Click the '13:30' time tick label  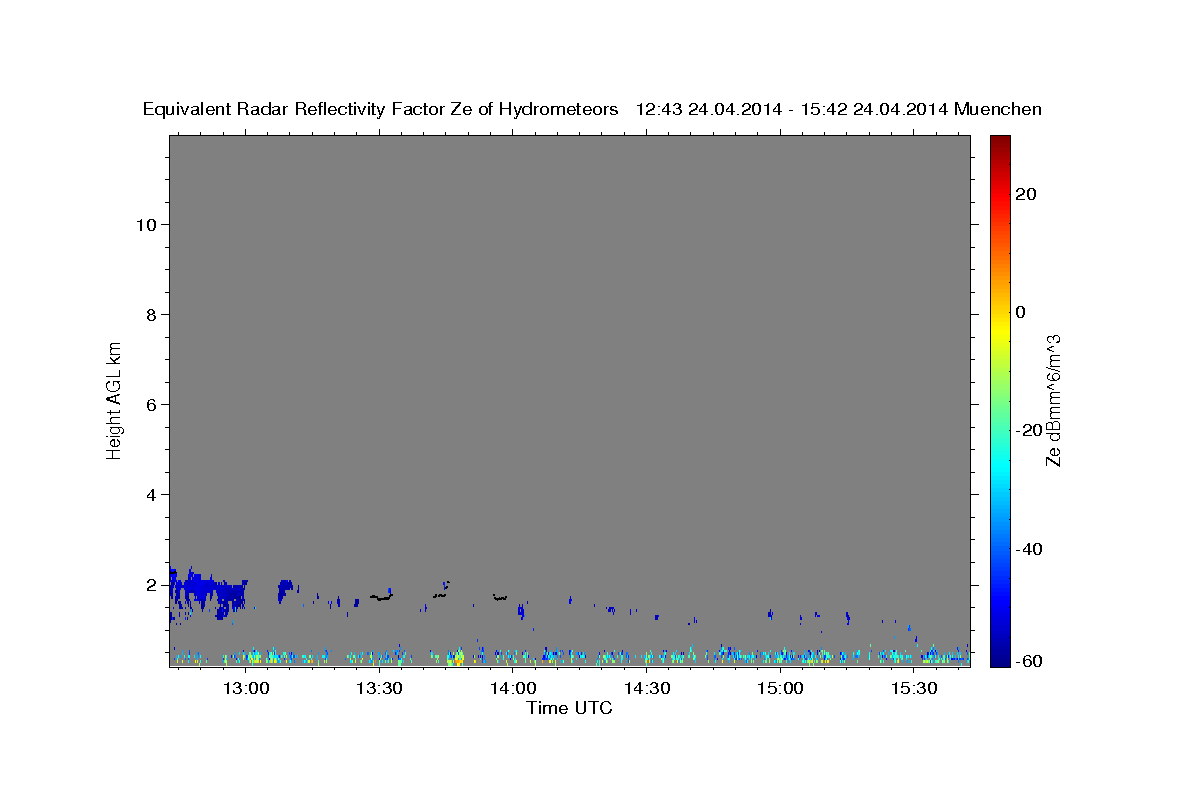pos(379,688)
